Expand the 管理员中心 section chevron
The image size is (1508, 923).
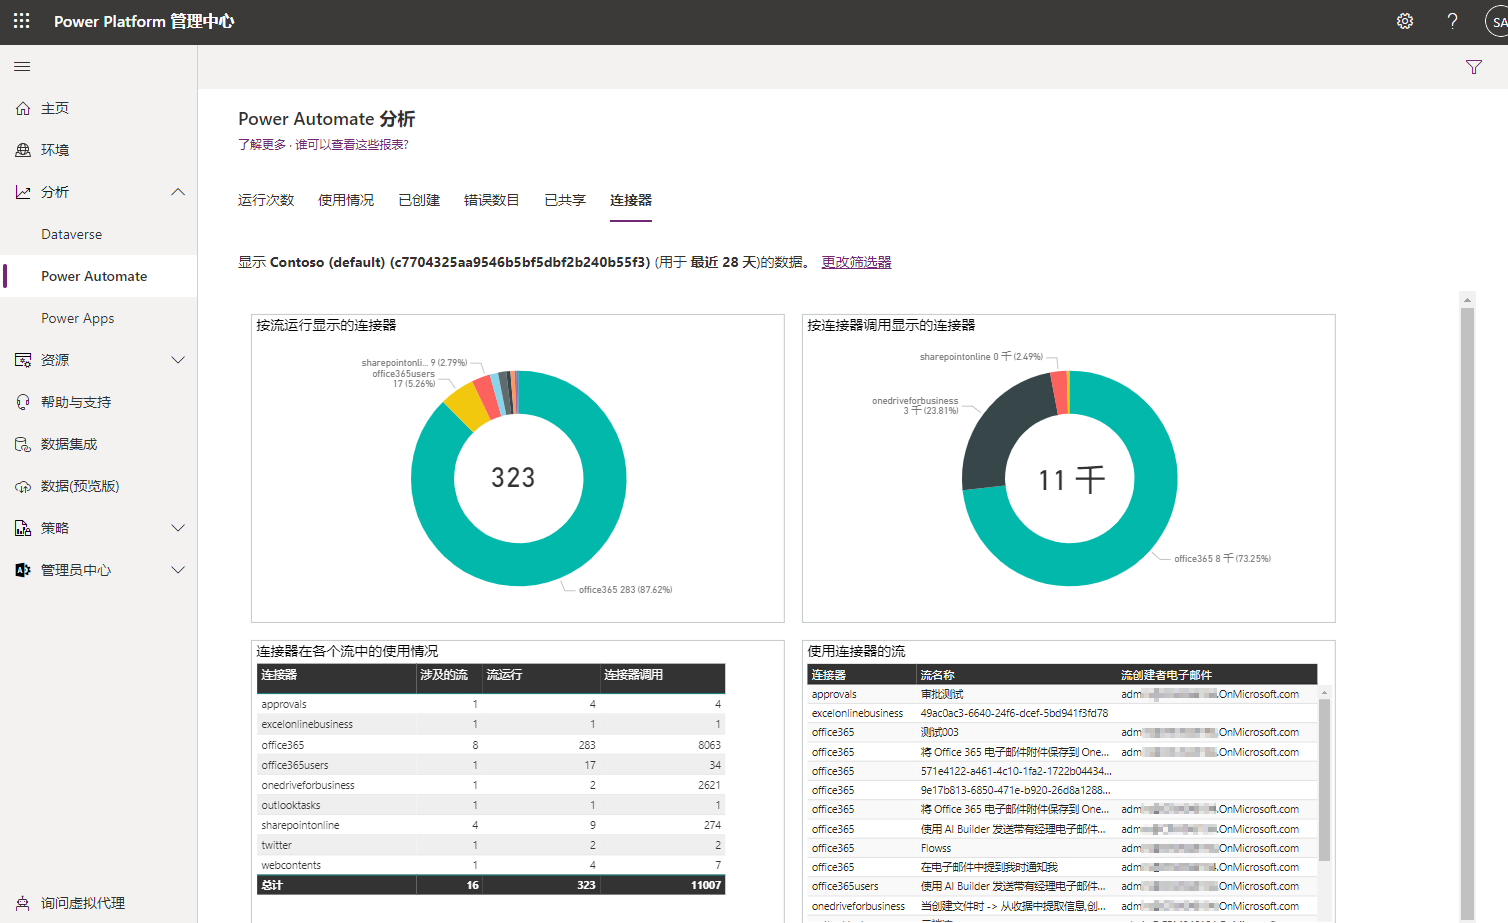pyautogui.click(x=178, y=570)
